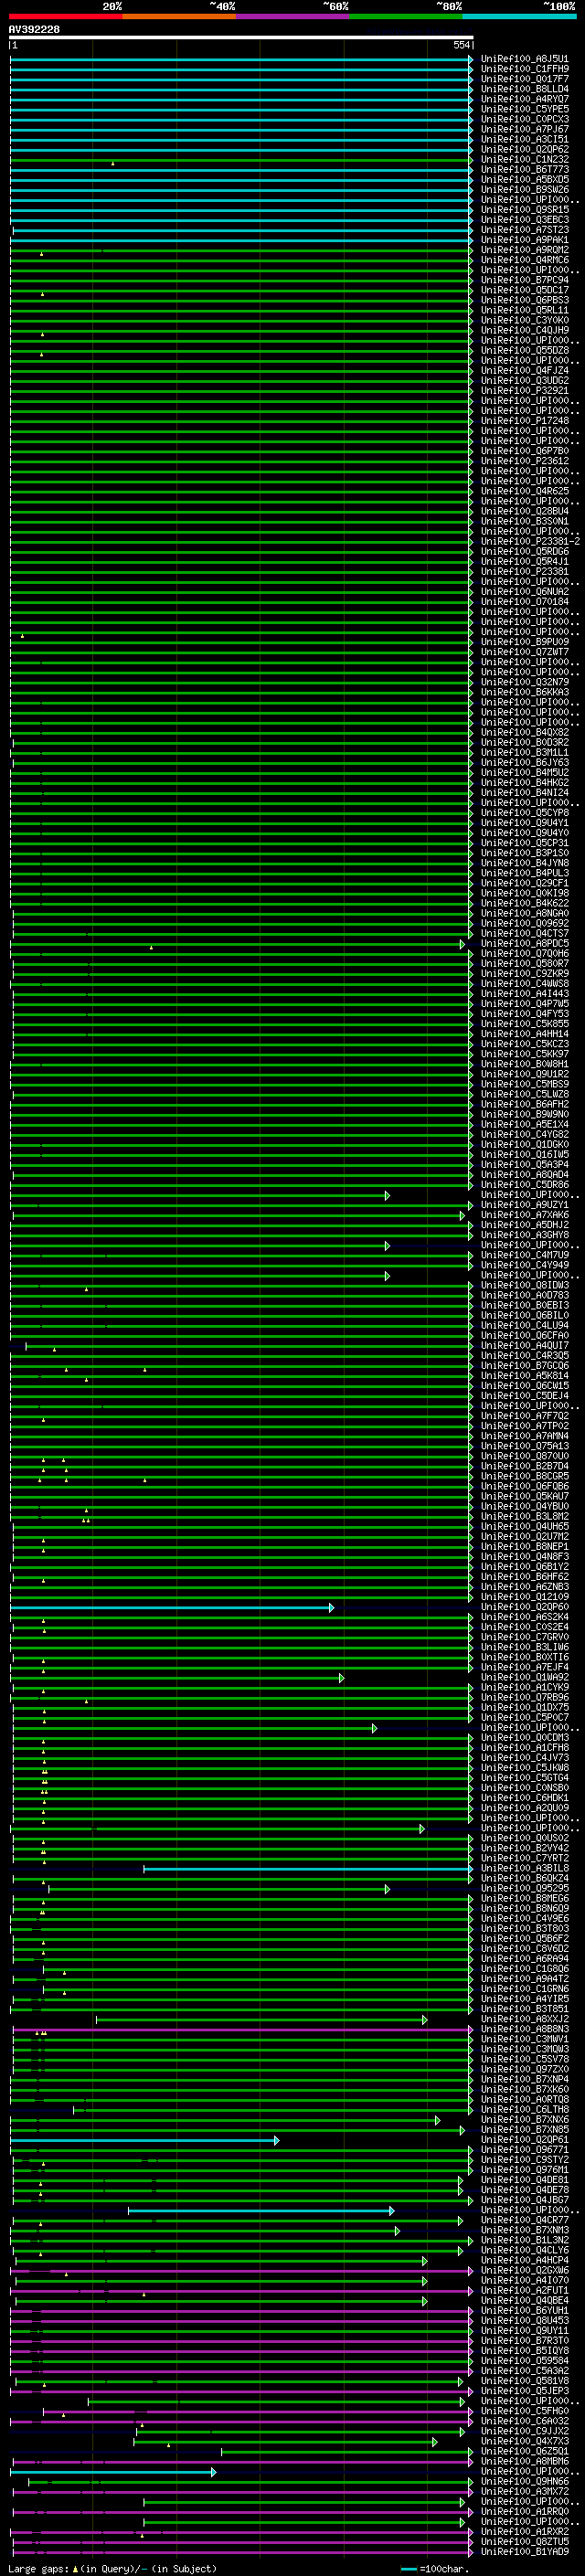Click the Large gaps legend text in the footer

[112, 2568]
